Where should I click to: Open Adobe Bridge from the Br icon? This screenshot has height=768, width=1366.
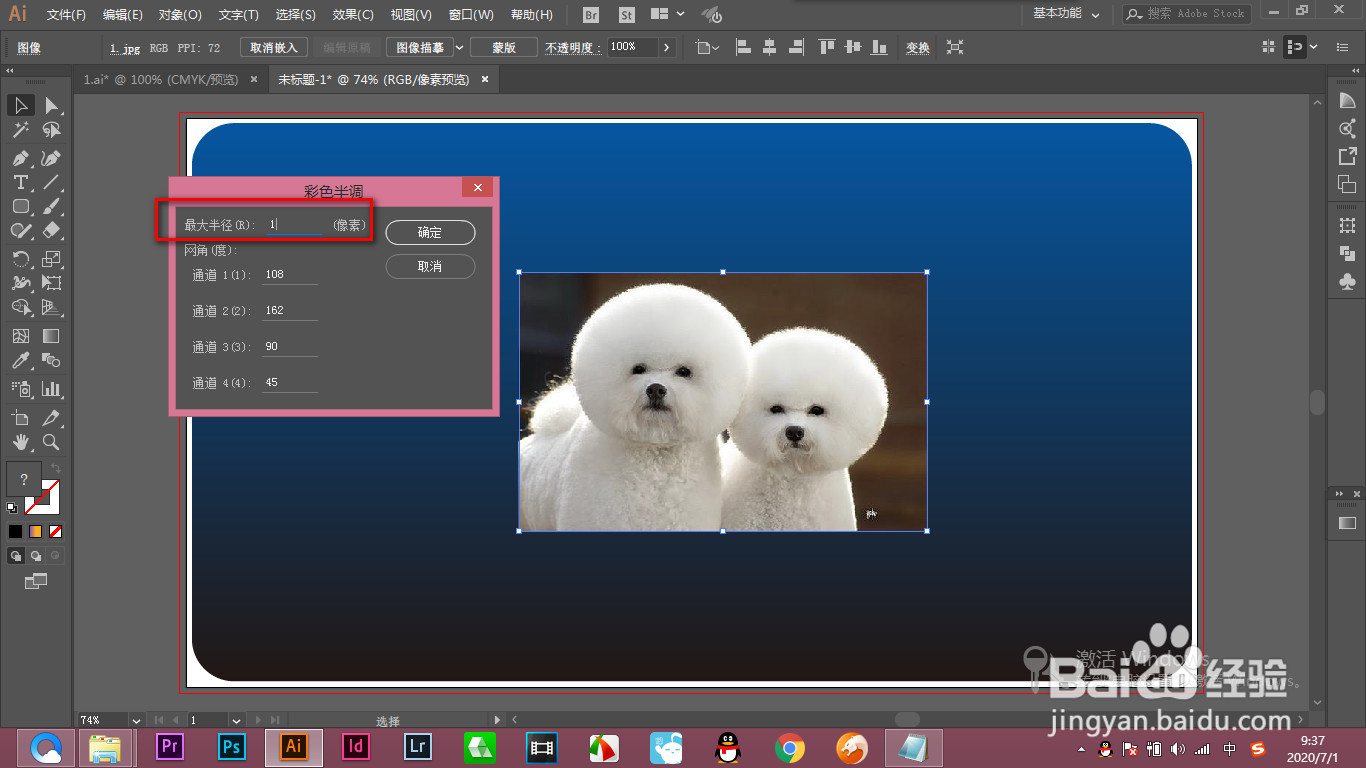click(591, 15)
